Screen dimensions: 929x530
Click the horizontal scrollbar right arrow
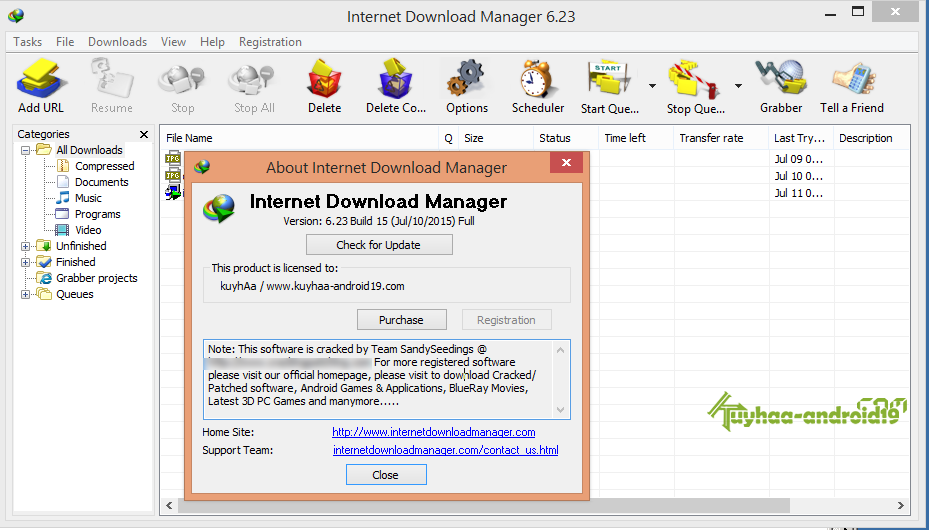pos(901,505)
